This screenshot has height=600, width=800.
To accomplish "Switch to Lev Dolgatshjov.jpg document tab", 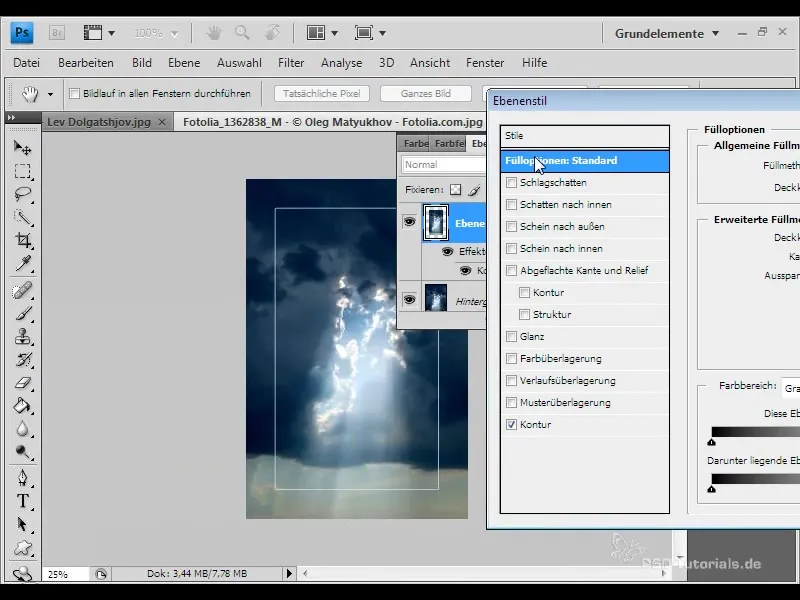I will pos(99,122).
